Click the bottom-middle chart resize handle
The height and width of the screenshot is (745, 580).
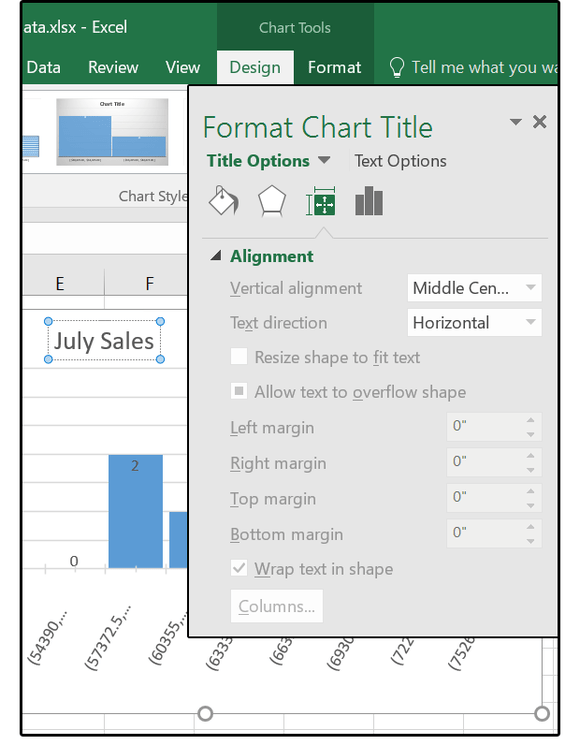(205, 713)
